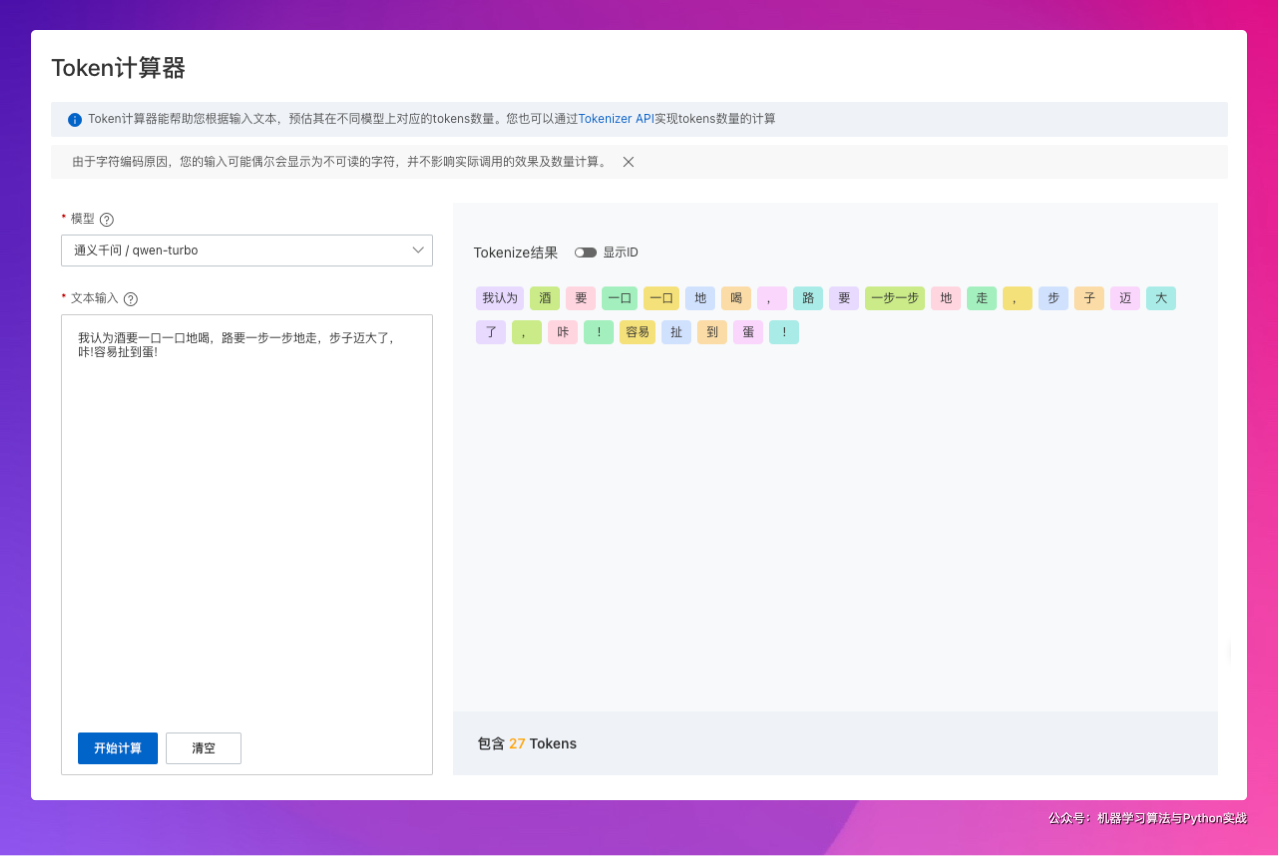
Task: Click the help icon next to 文本输入
Action: [x=130, y=299]
